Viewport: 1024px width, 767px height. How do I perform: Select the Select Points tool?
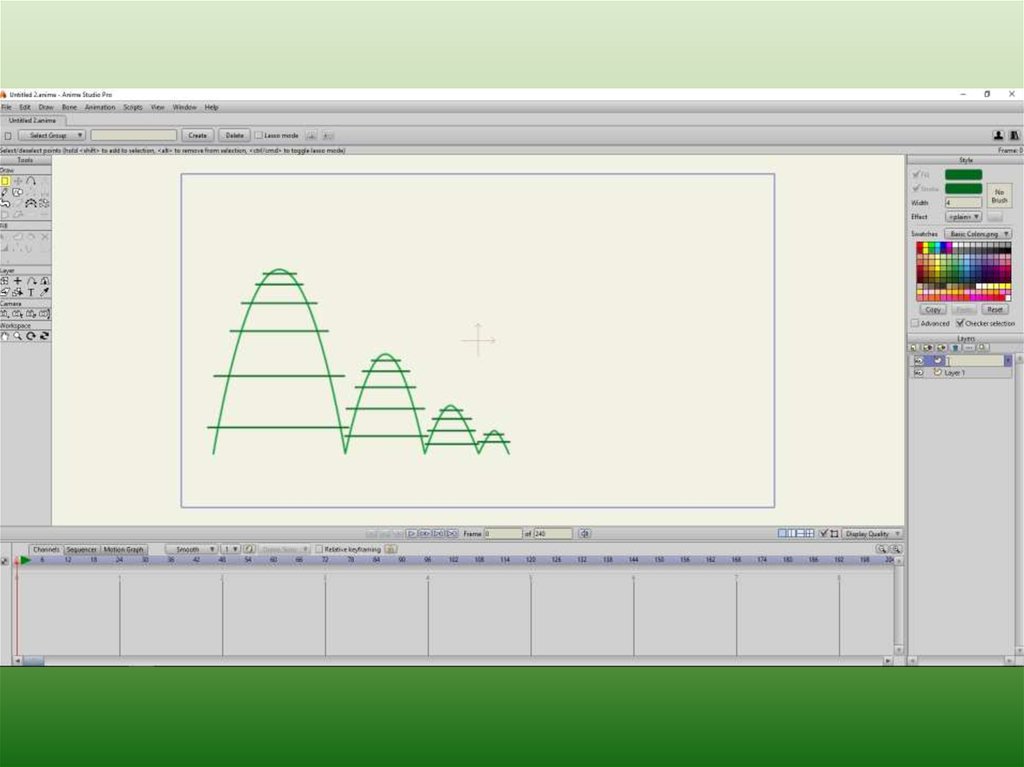pyautogui.click(x=5, y=181)
